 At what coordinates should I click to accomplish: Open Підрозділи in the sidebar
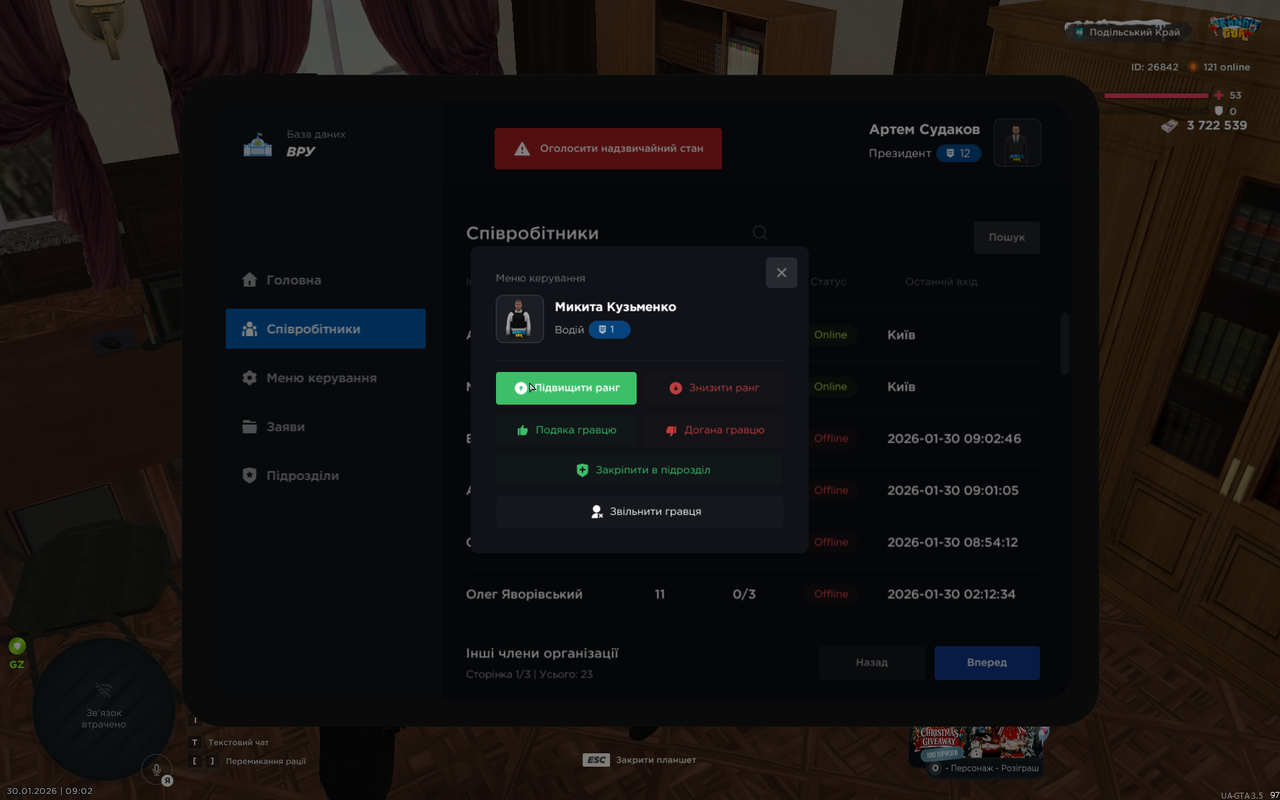click(x=325, y=476)
